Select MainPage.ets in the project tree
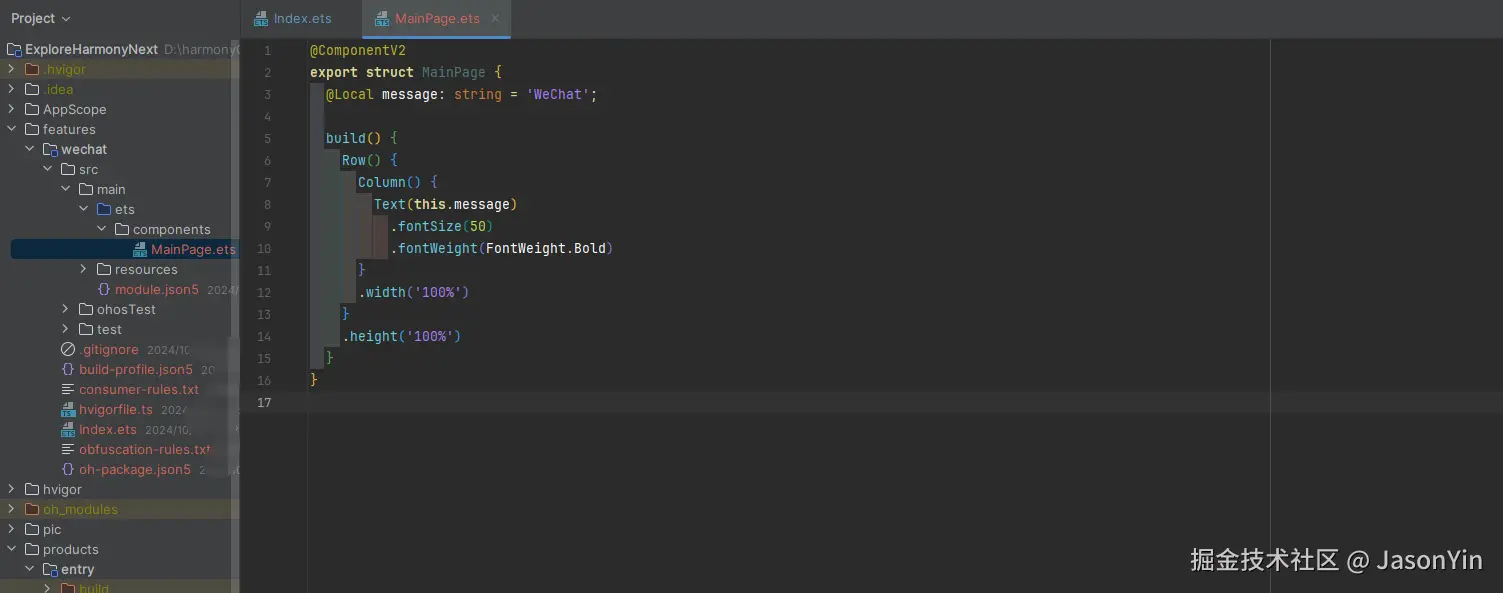The image size is (1503, 593). tap(124, 249)
